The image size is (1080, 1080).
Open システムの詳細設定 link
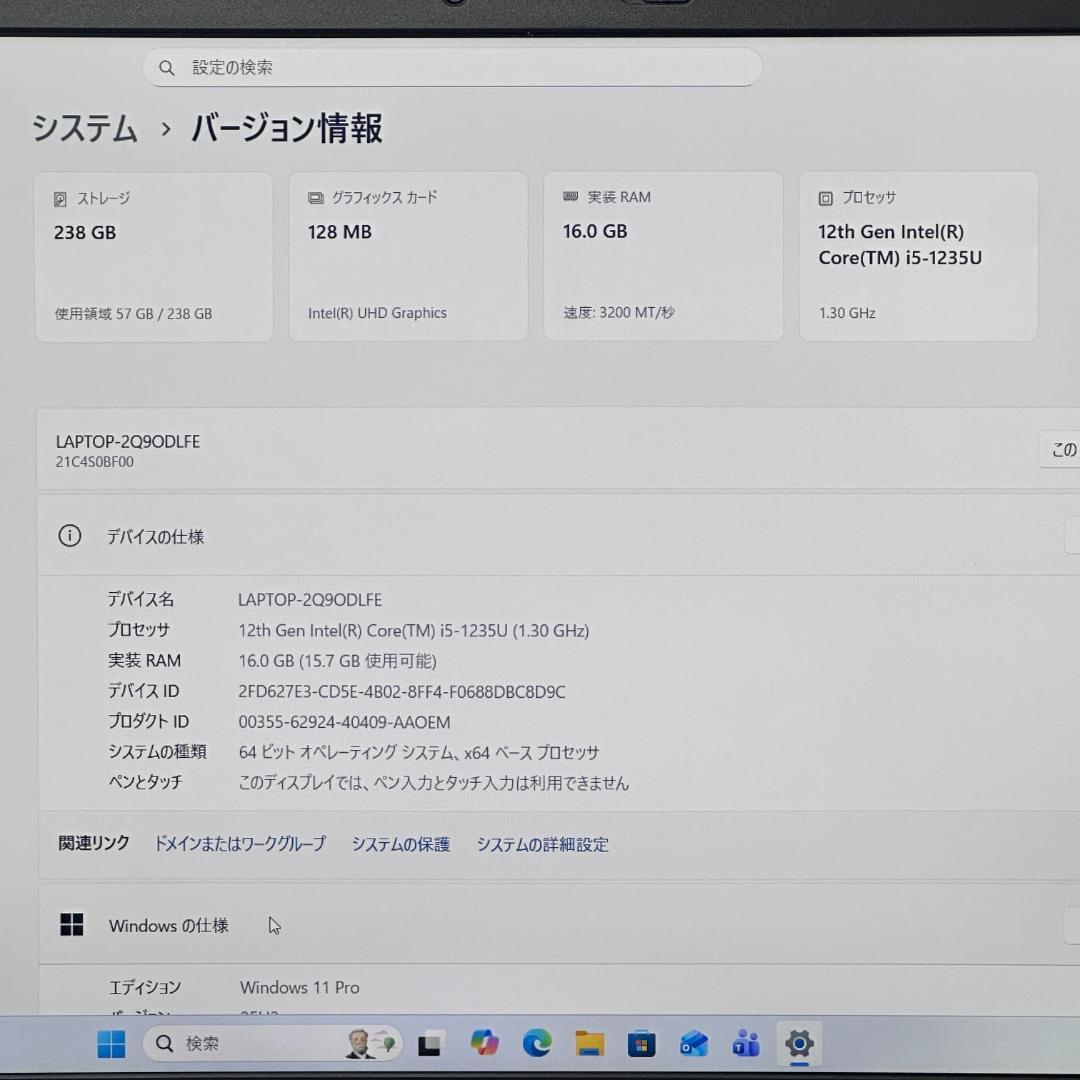(x=543, y=844)
